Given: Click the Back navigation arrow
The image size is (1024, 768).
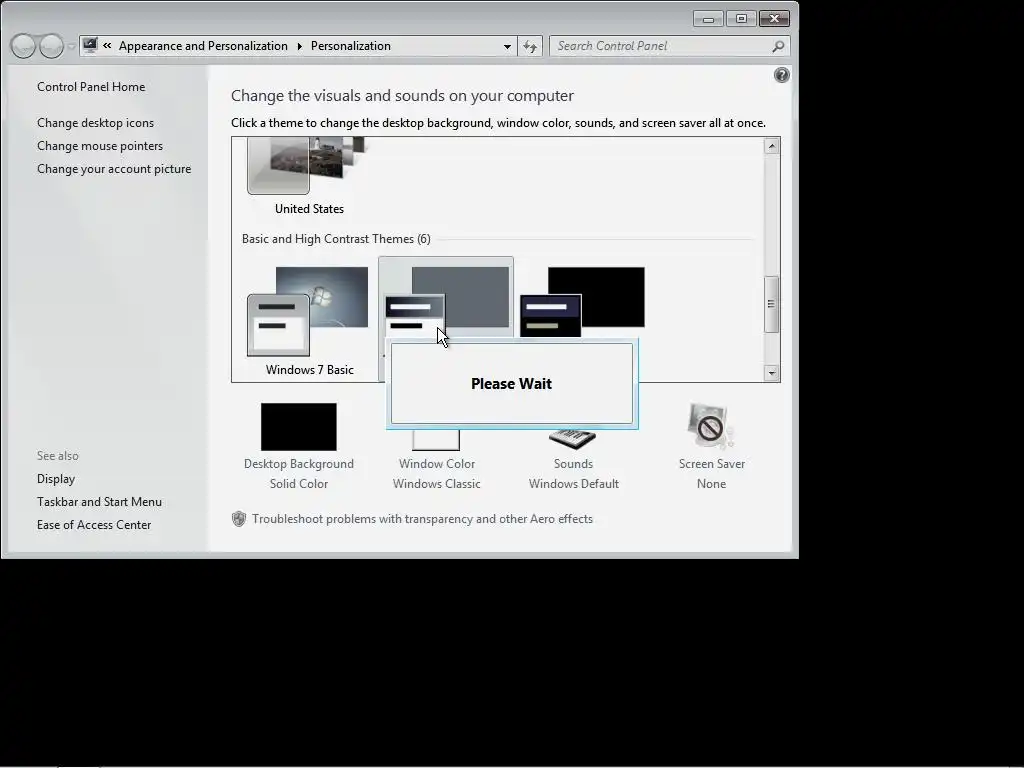Looking at the screenshot, I should (x=24, y=46).
